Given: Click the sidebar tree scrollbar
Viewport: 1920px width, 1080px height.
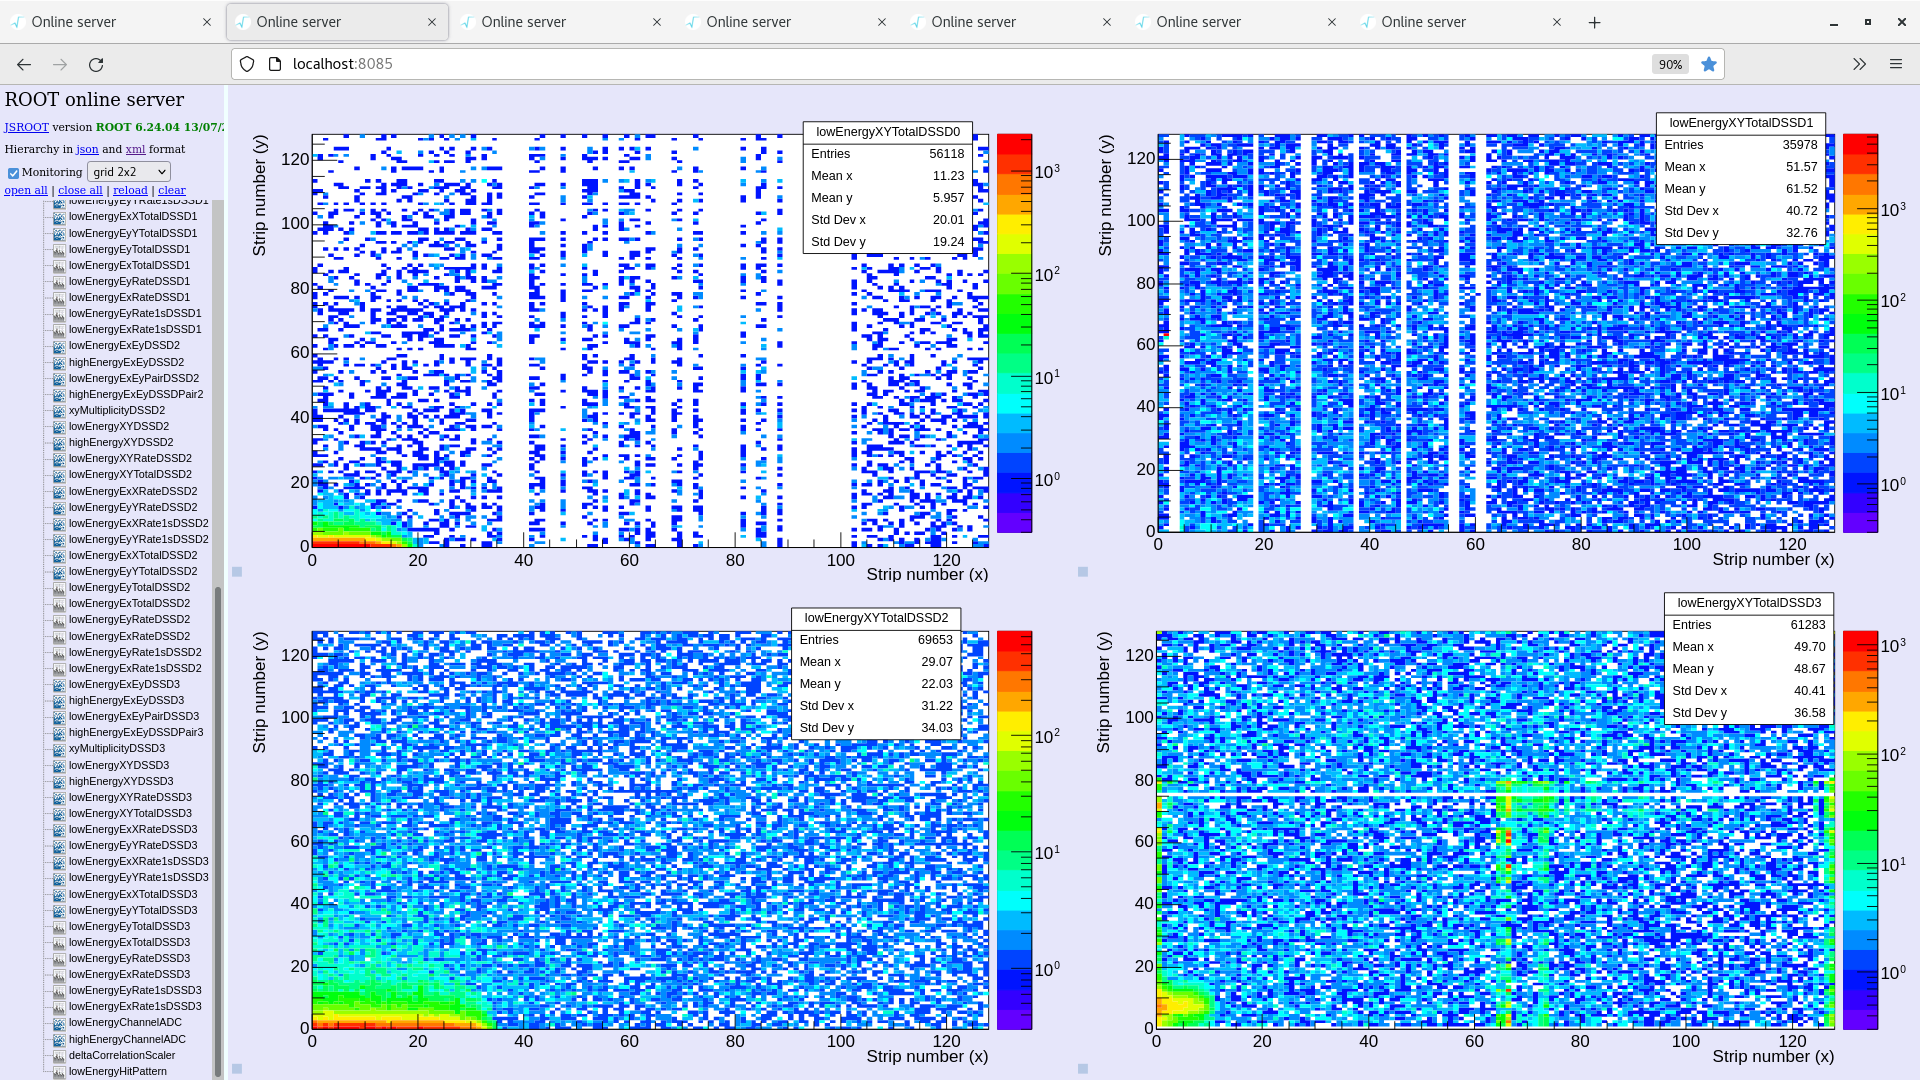Looking at the screenshot, I should 218,830.
